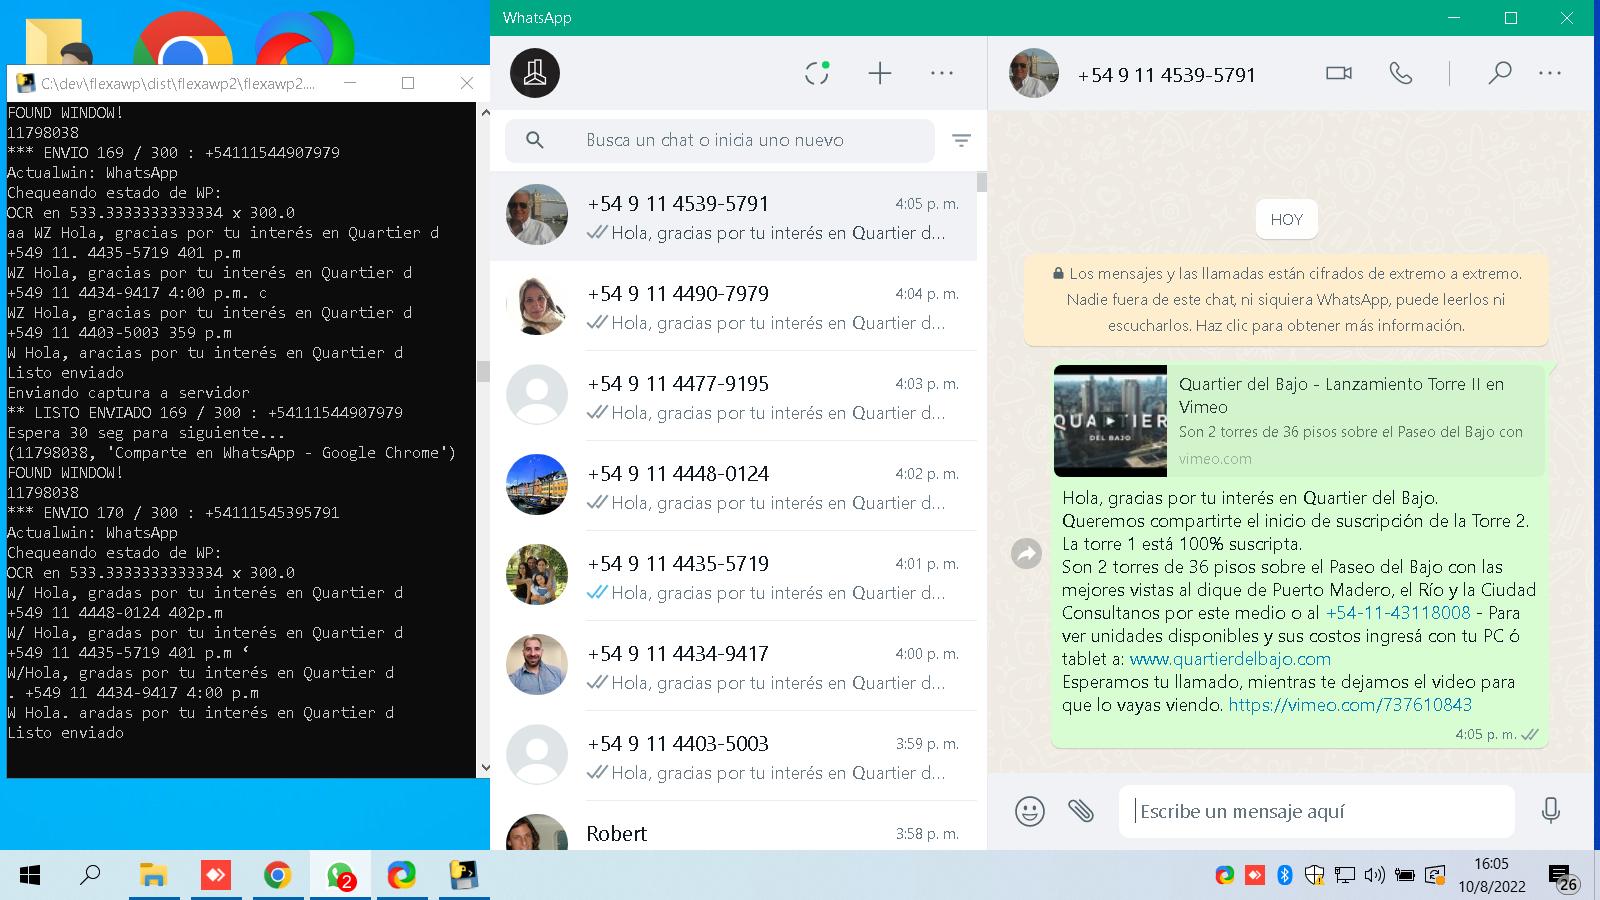
Task: Click the chat list filter icon
Action: [x=961, y=141]
